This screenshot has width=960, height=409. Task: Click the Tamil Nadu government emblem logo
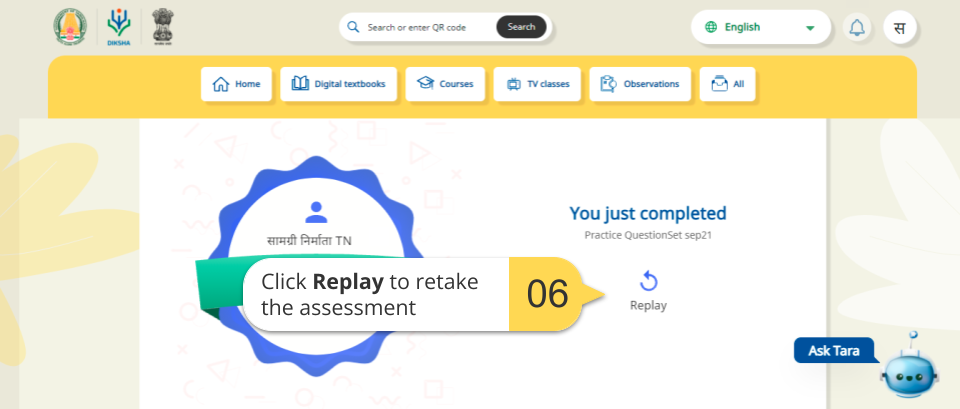pos(71,27)
